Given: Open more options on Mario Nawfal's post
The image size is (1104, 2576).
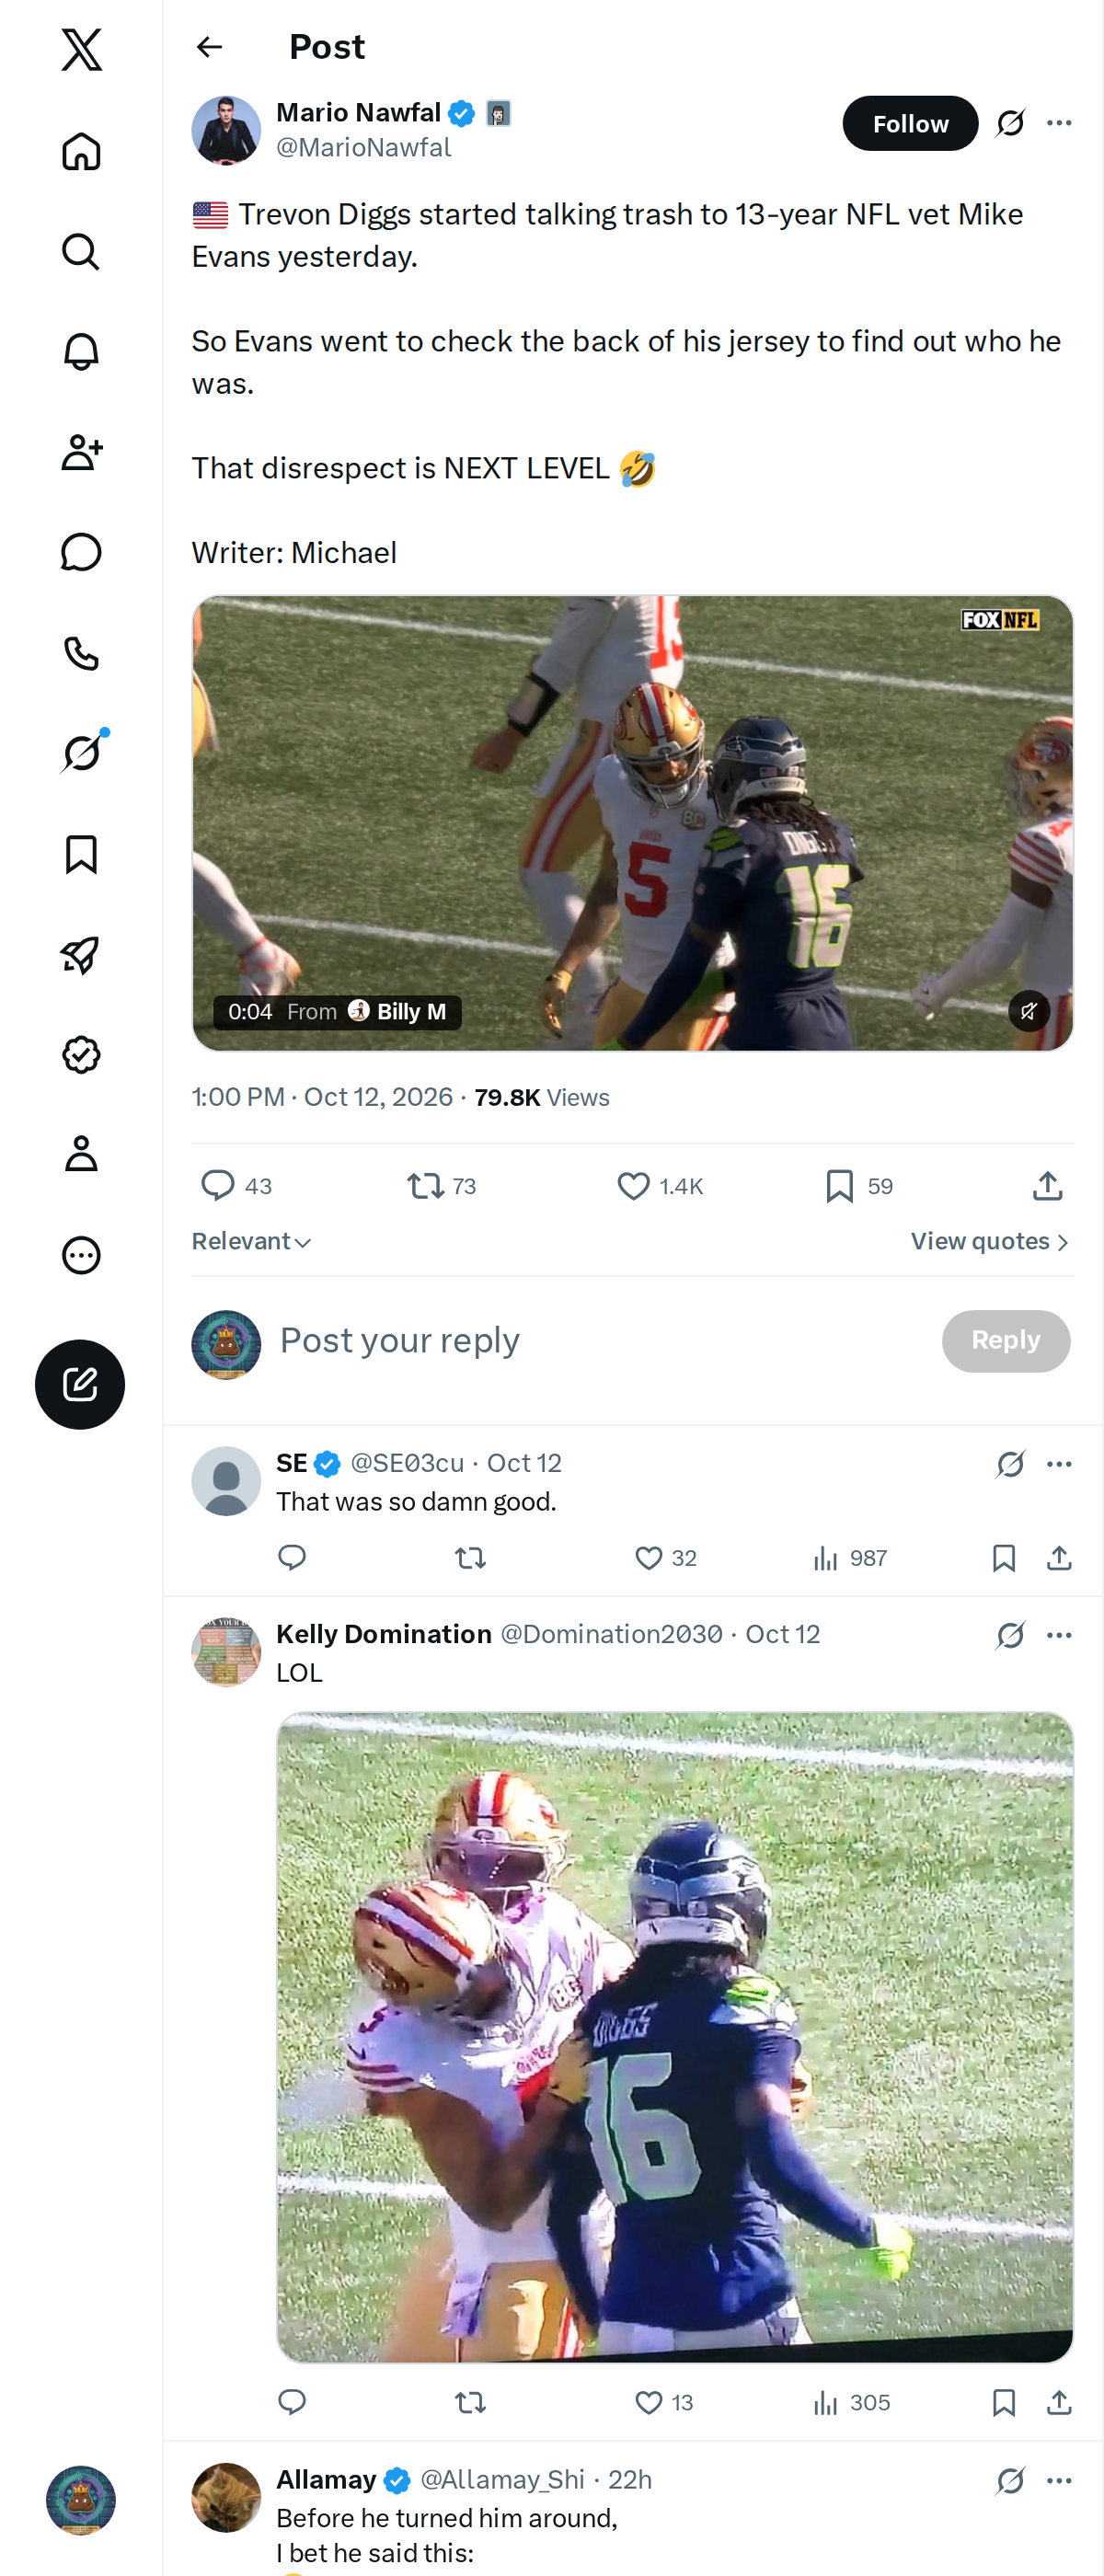Looking at the screenshot, I should tap(1059, 123).
